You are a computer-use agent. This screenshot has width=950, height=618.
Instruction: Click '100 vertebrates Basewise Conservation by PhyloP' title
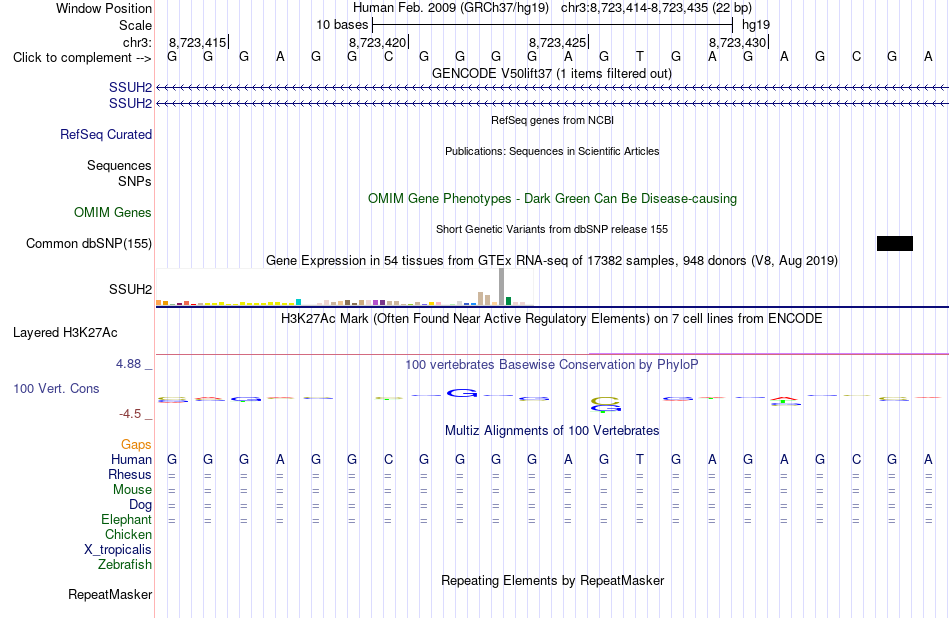551,365
